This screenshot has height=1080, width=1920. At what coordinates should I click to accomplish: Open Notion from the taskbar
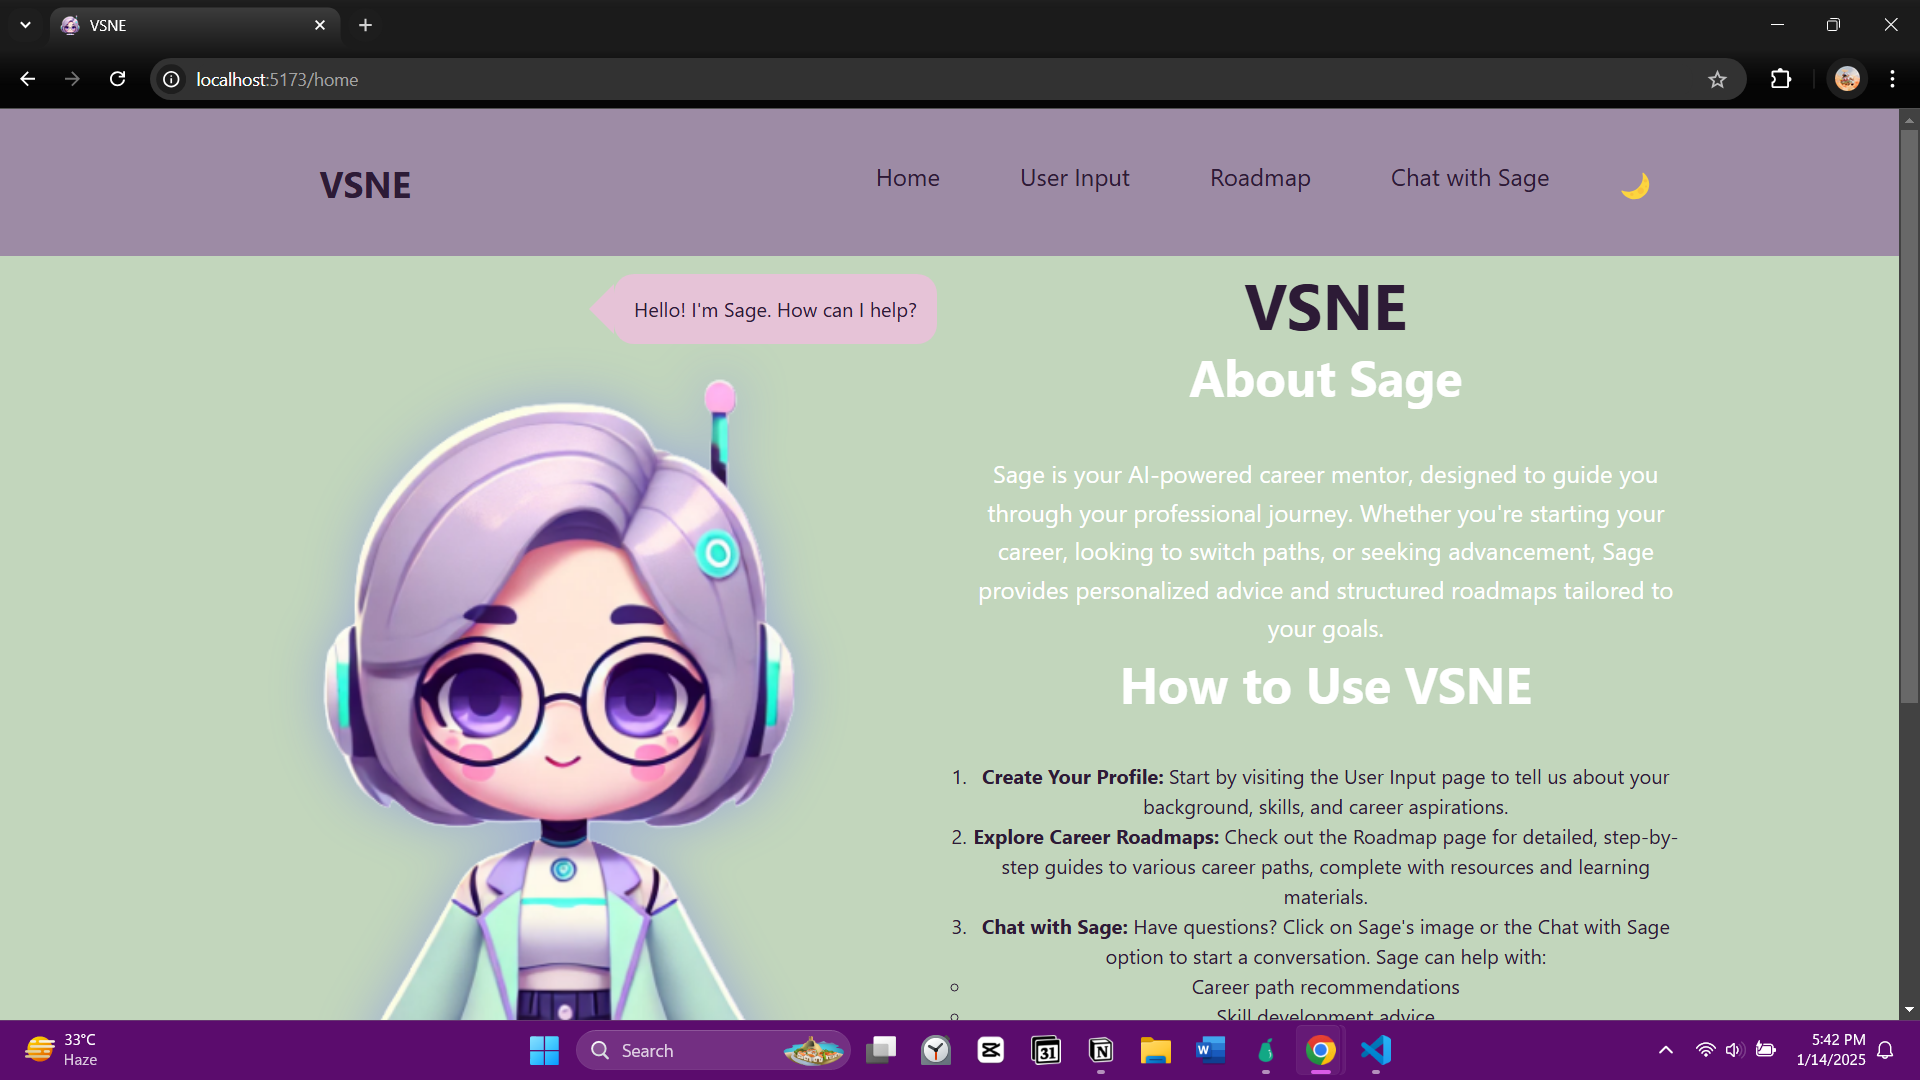point(1101,1050)
